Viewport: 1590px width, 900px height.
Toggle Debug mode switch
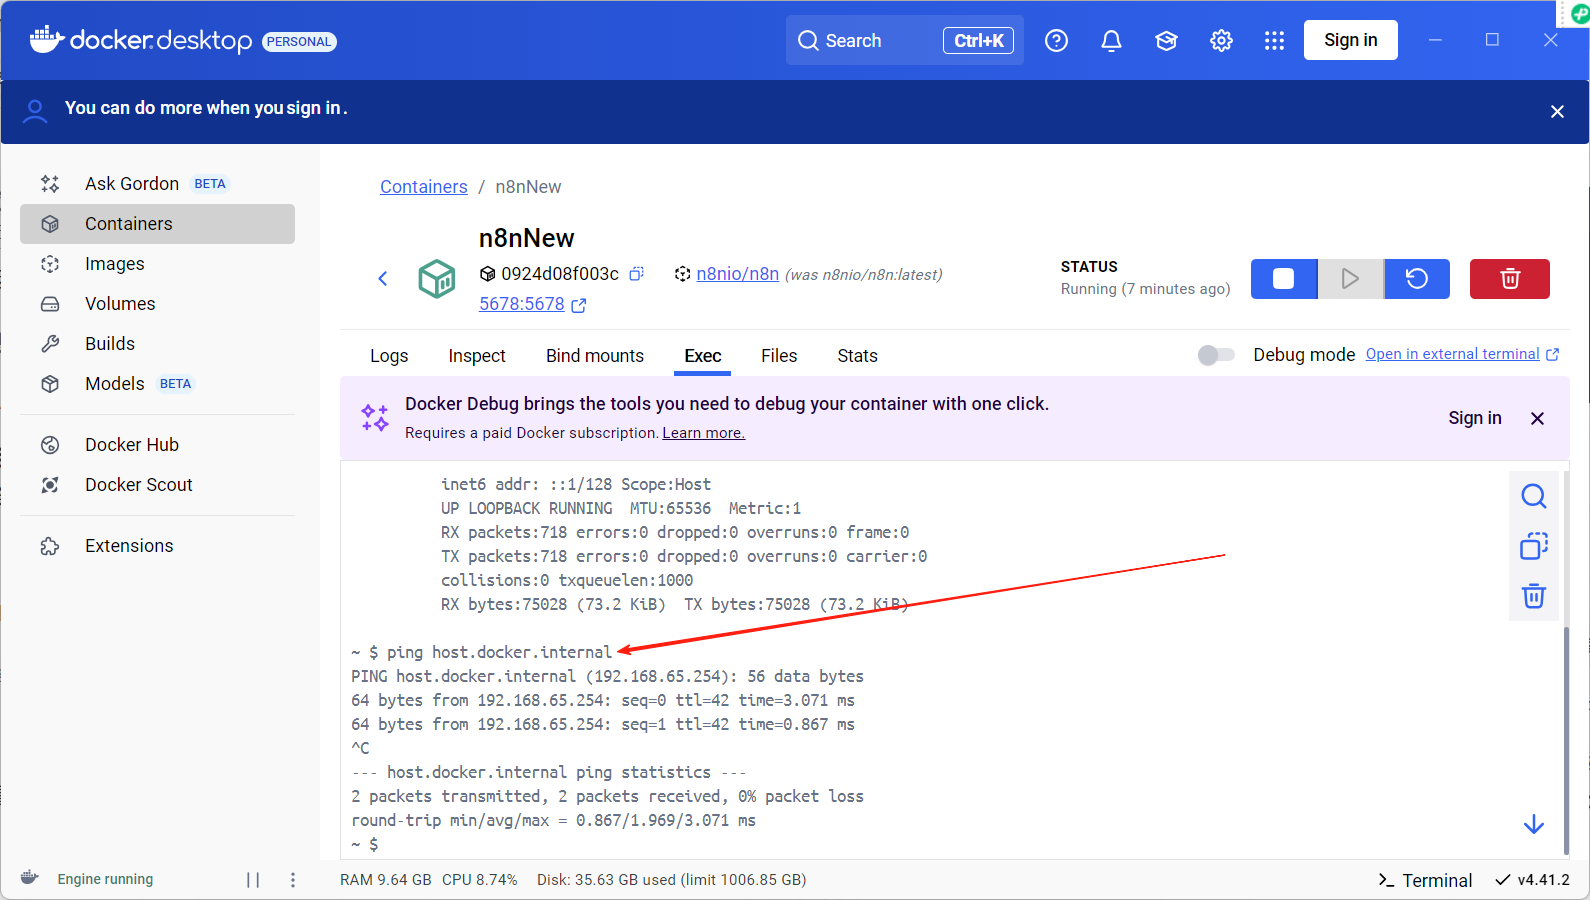pos(1216,355)
